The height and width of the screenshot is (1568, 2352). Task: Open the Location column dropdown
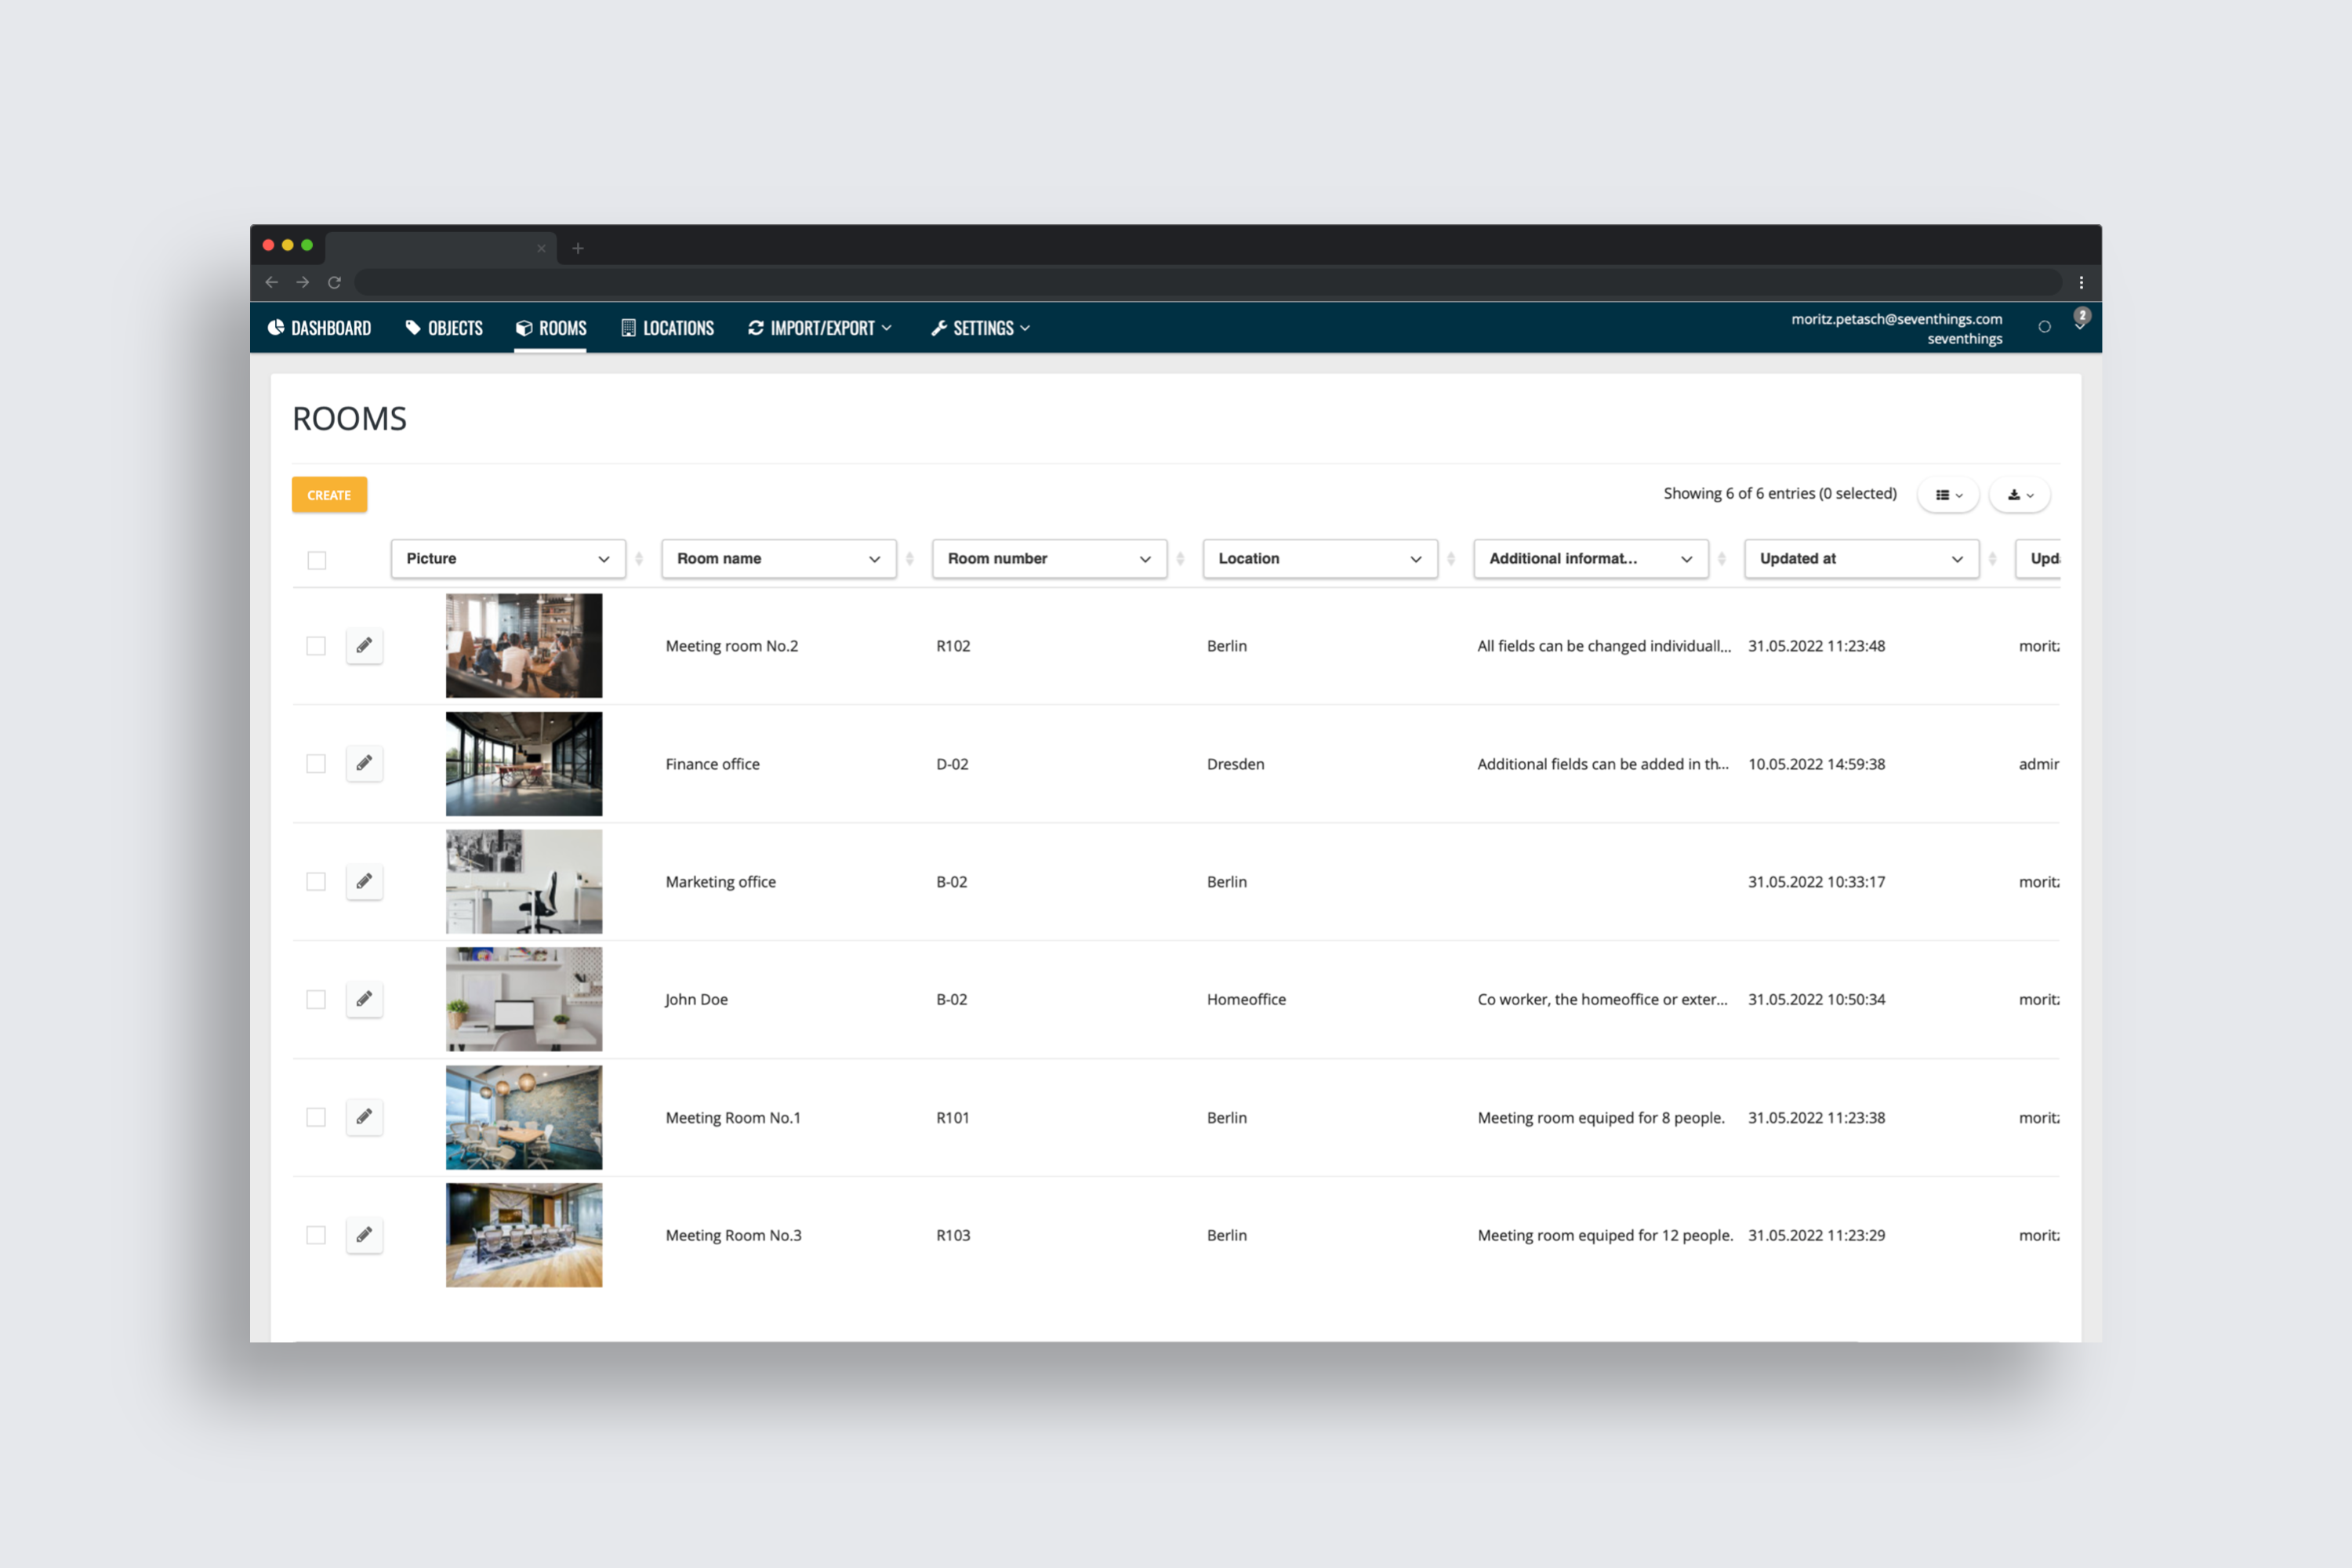click(1320, 559)
